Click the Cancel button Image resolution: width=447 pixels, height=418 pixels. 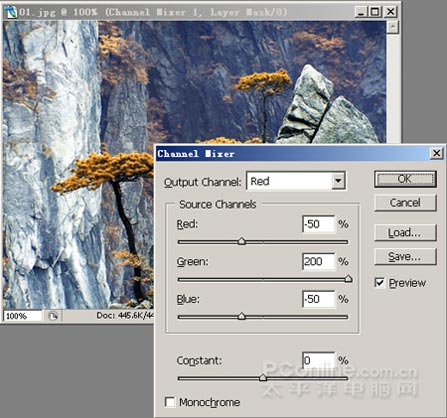point(405,203)
